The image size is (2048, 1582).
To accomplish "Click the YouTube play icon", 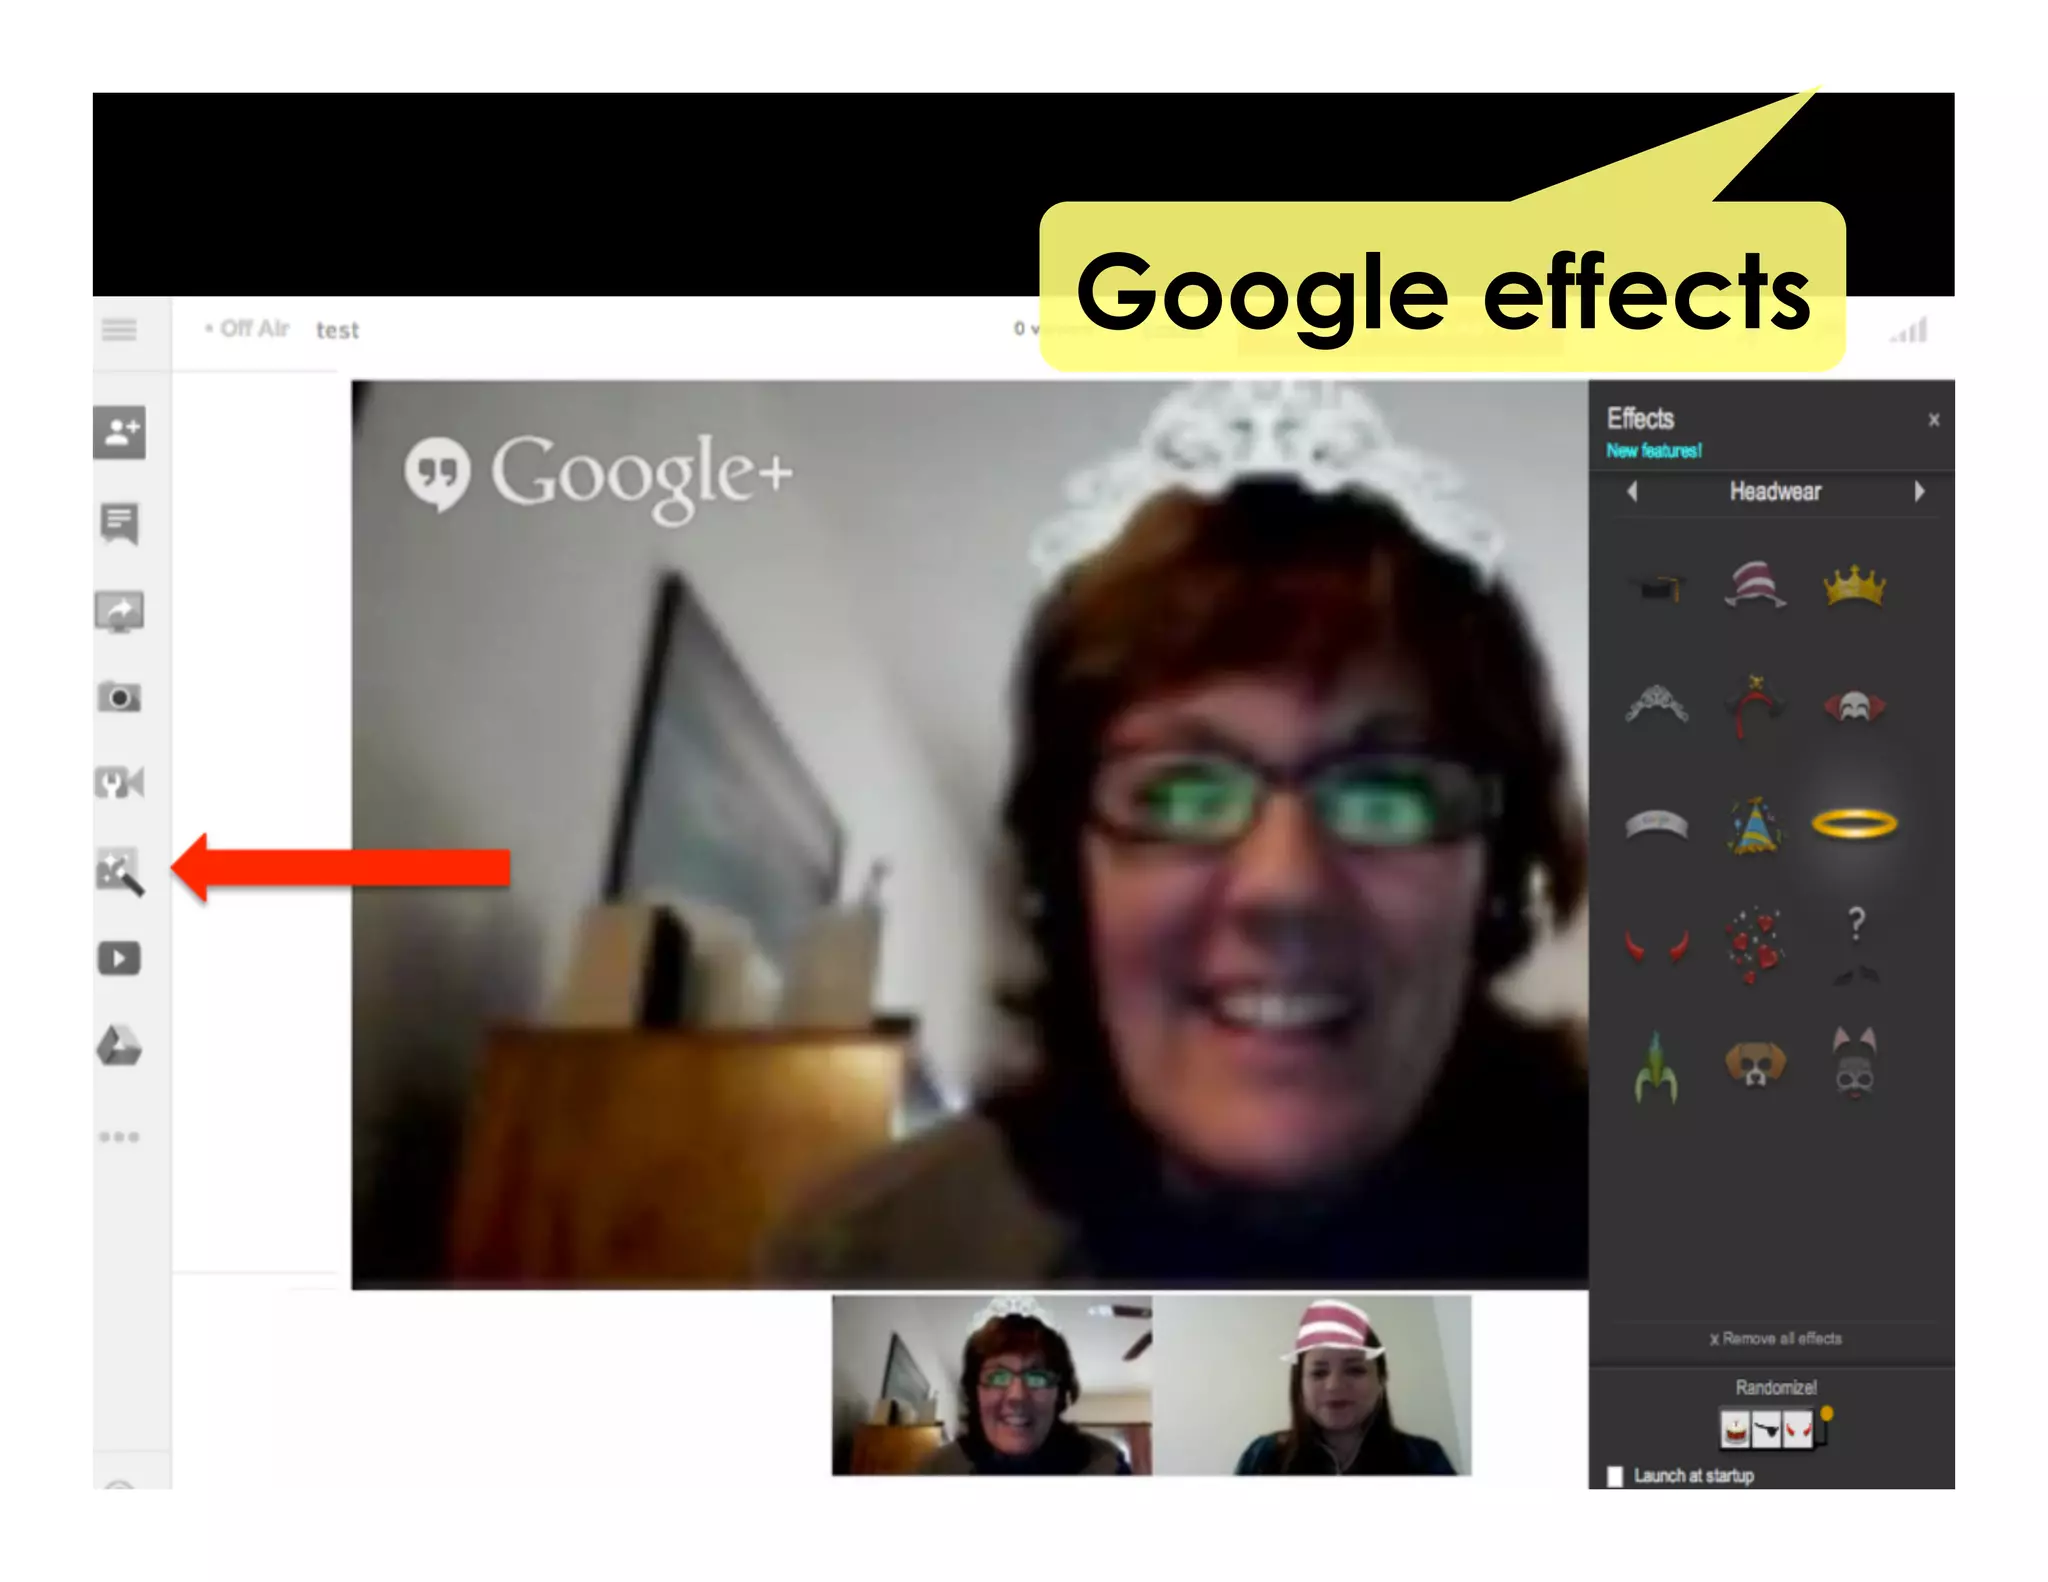I will (120, 959).
